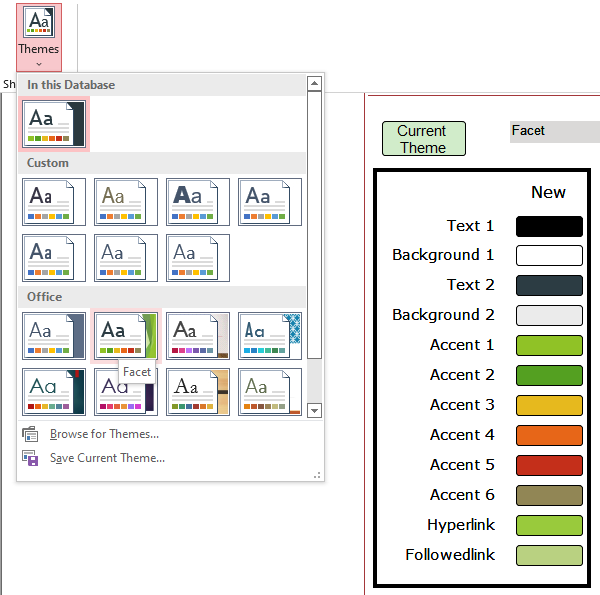Screen dimensions: 600x595
Task: Click the Text 1 black color swatch
Action: click(549, 226)
